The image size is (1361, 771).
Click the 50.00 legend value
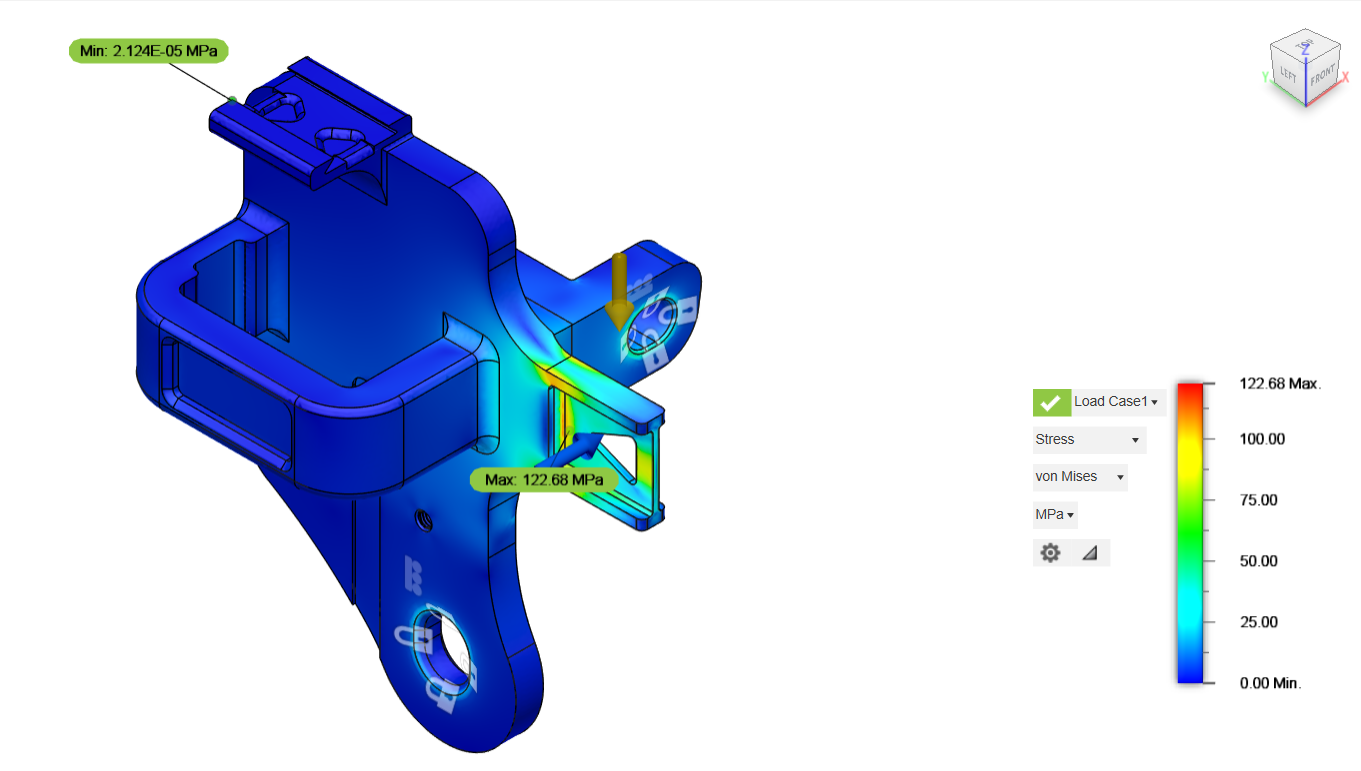pos(1259,561)
